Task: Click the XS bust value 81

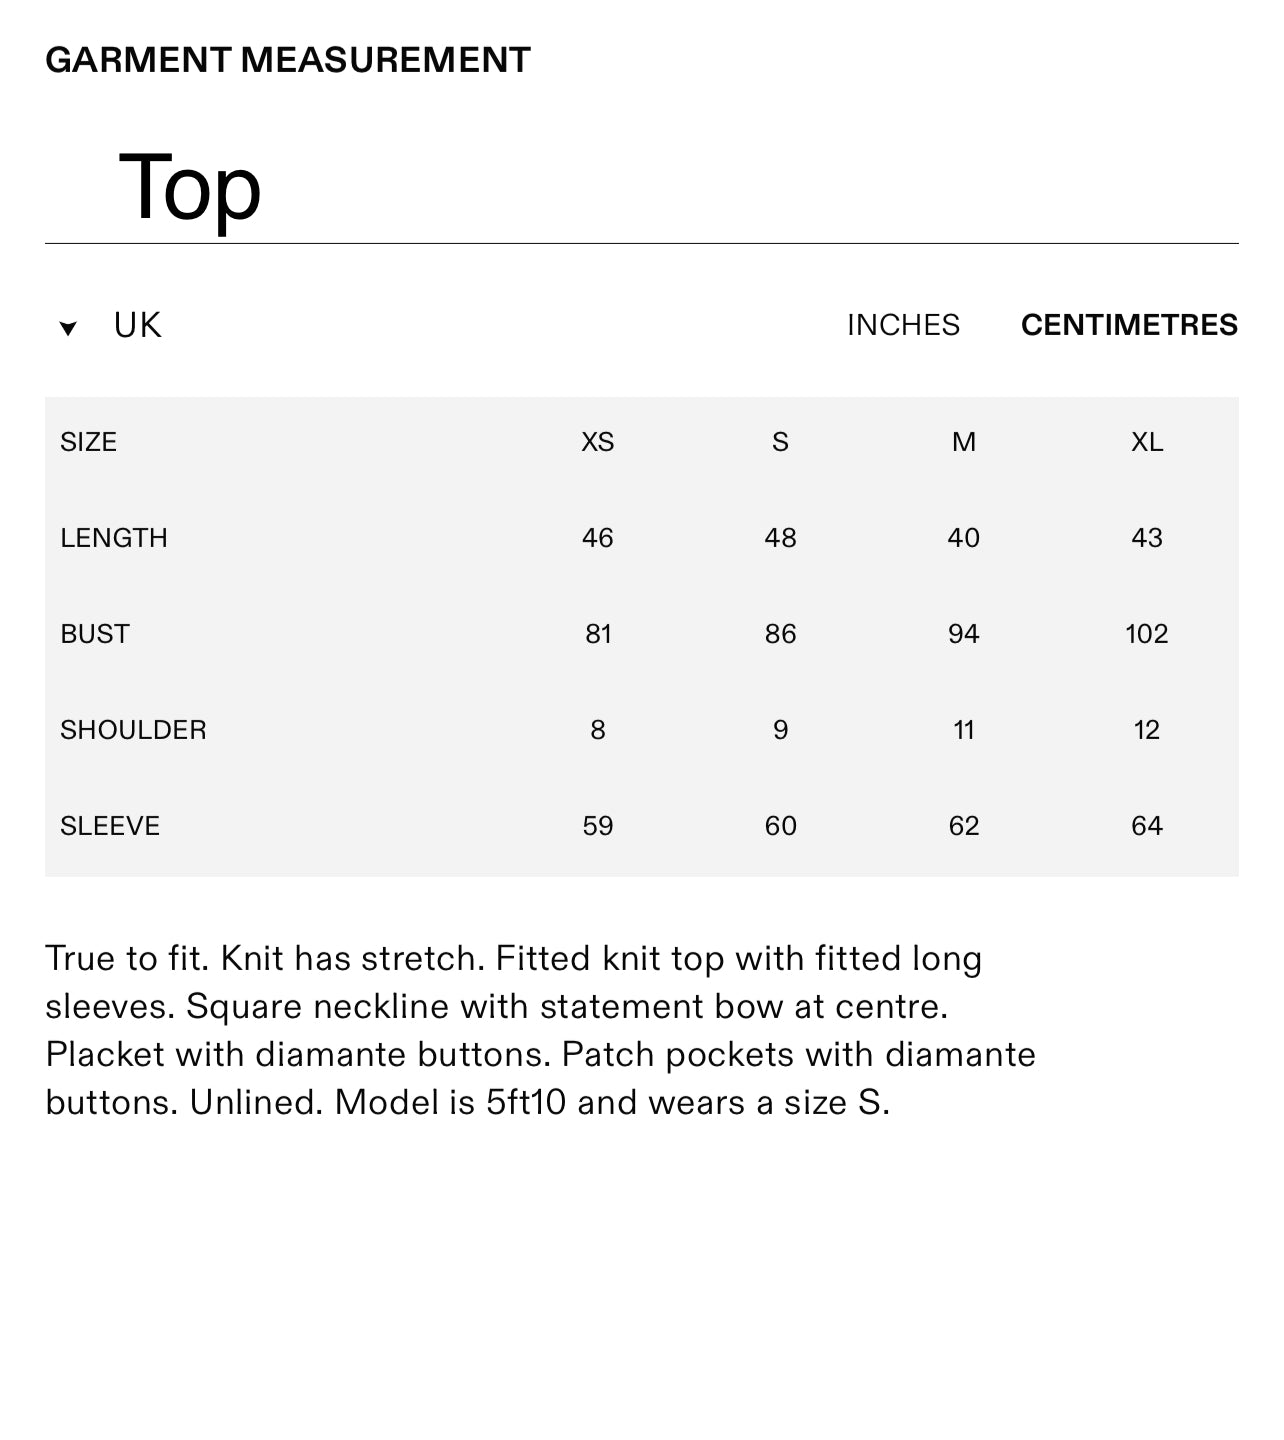Action: click(598, 634)
